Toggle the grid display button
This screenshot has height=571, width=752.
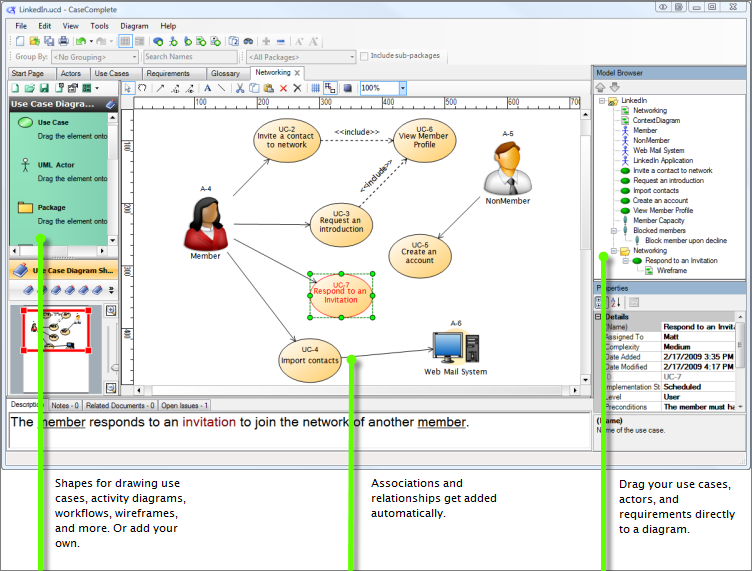(x=315, y=88)
